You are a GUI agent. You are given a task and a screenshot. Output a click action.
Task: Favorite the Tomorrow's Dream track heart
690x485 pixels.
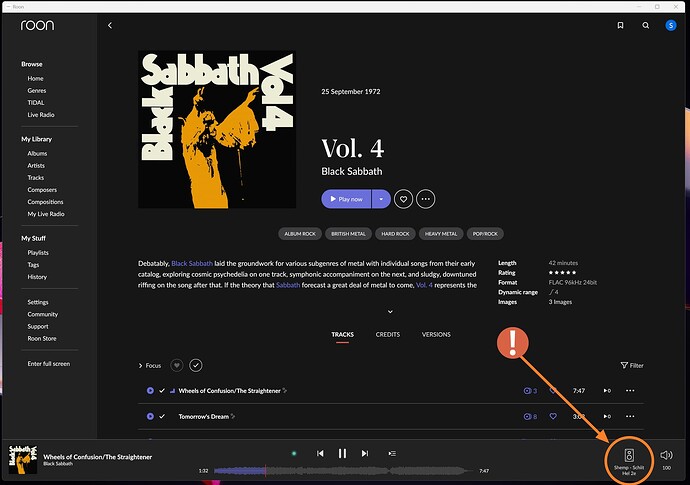[x=553, y=416]
